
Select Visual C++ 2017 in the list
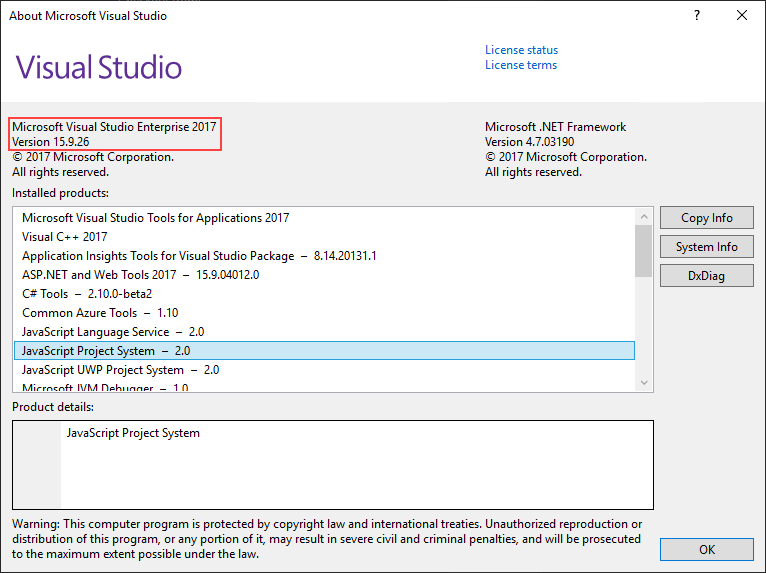click(x=324, y=237)
